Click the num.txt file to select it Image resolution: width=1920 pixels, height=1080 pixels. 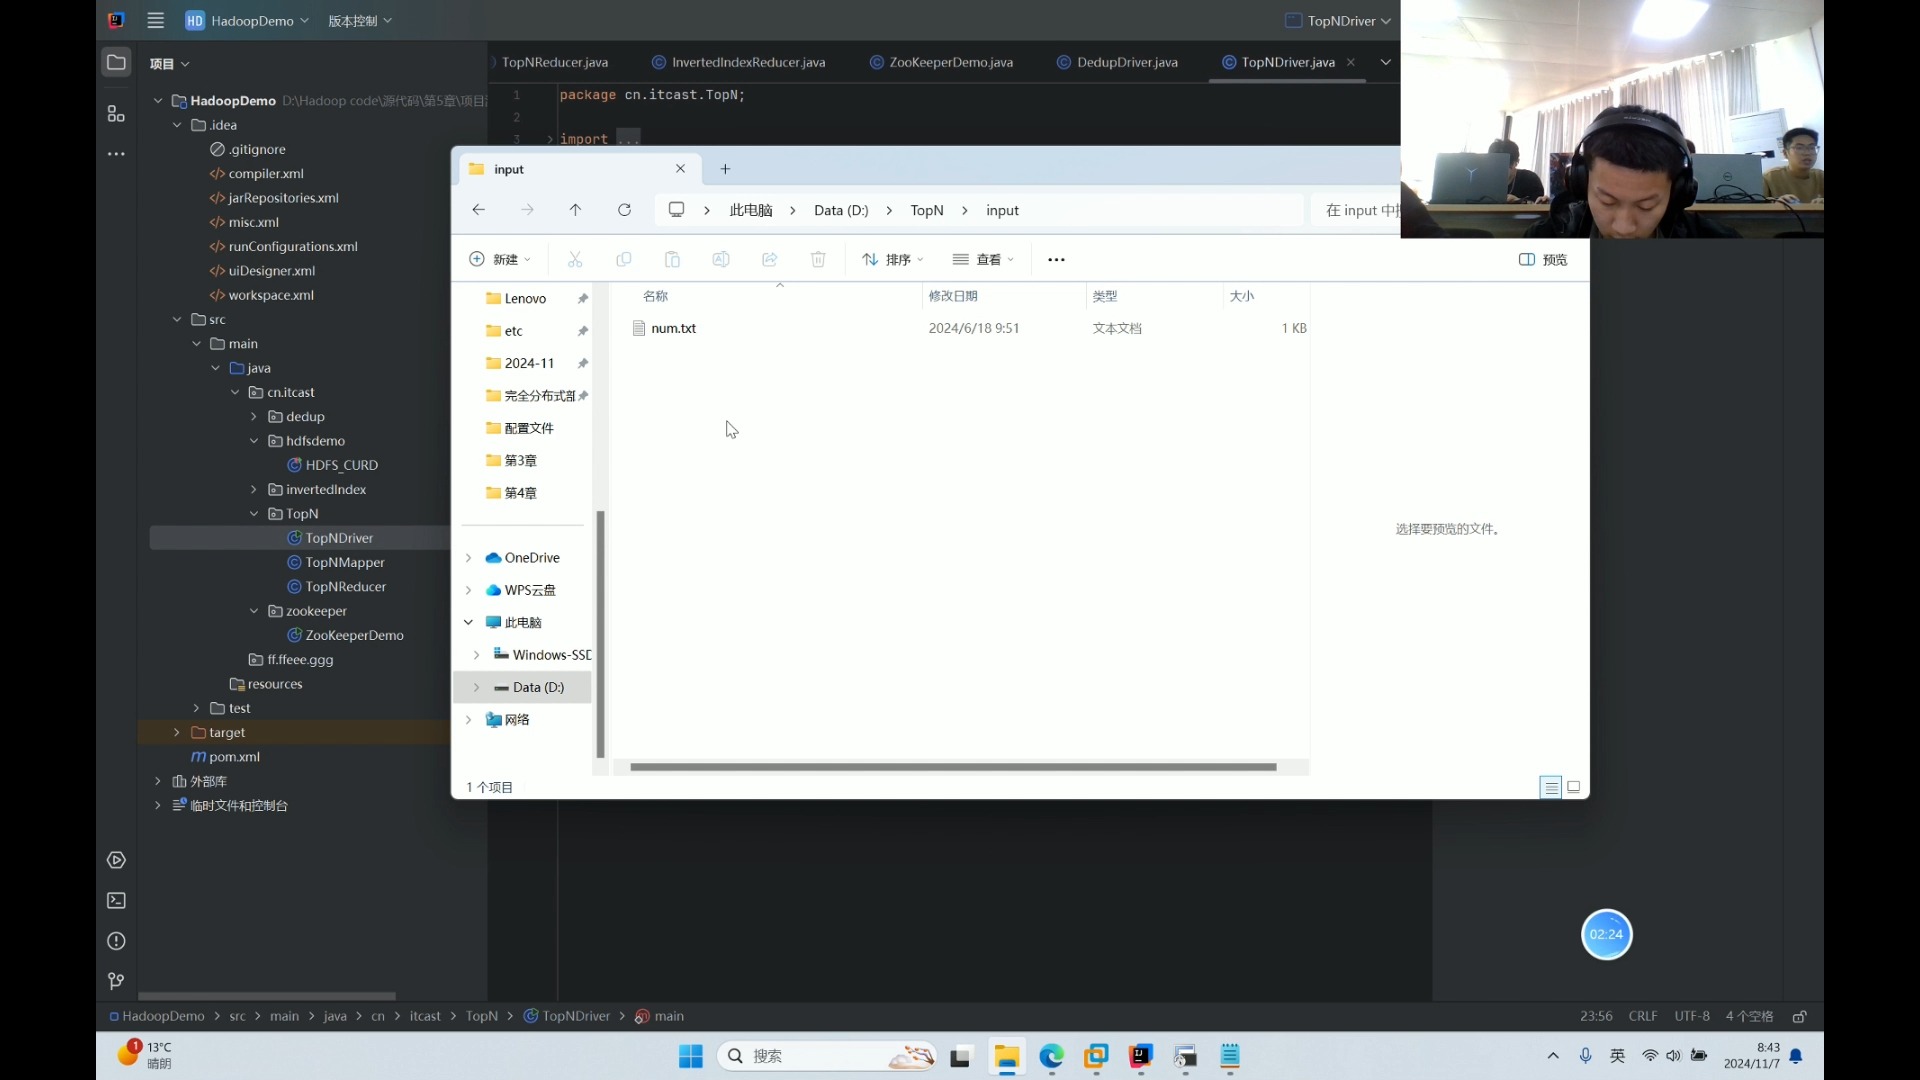674,327
